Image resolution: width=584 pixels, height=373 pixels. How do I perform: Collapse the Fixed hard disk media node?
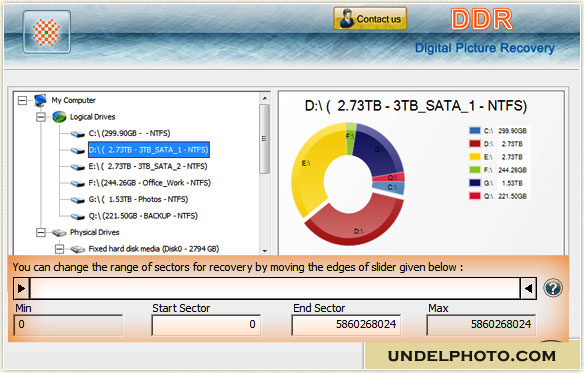(60, 249)
